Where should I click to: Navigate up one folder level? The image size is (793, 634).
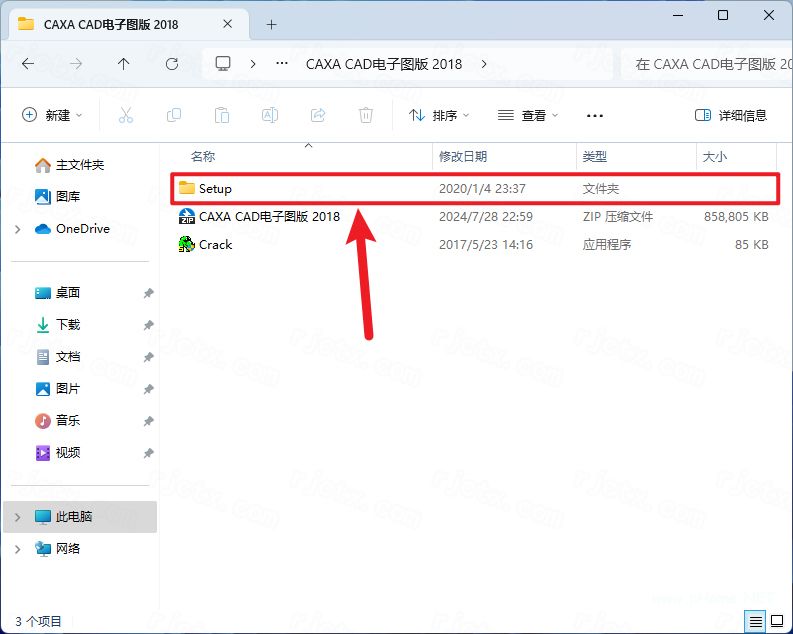(123, 64)
